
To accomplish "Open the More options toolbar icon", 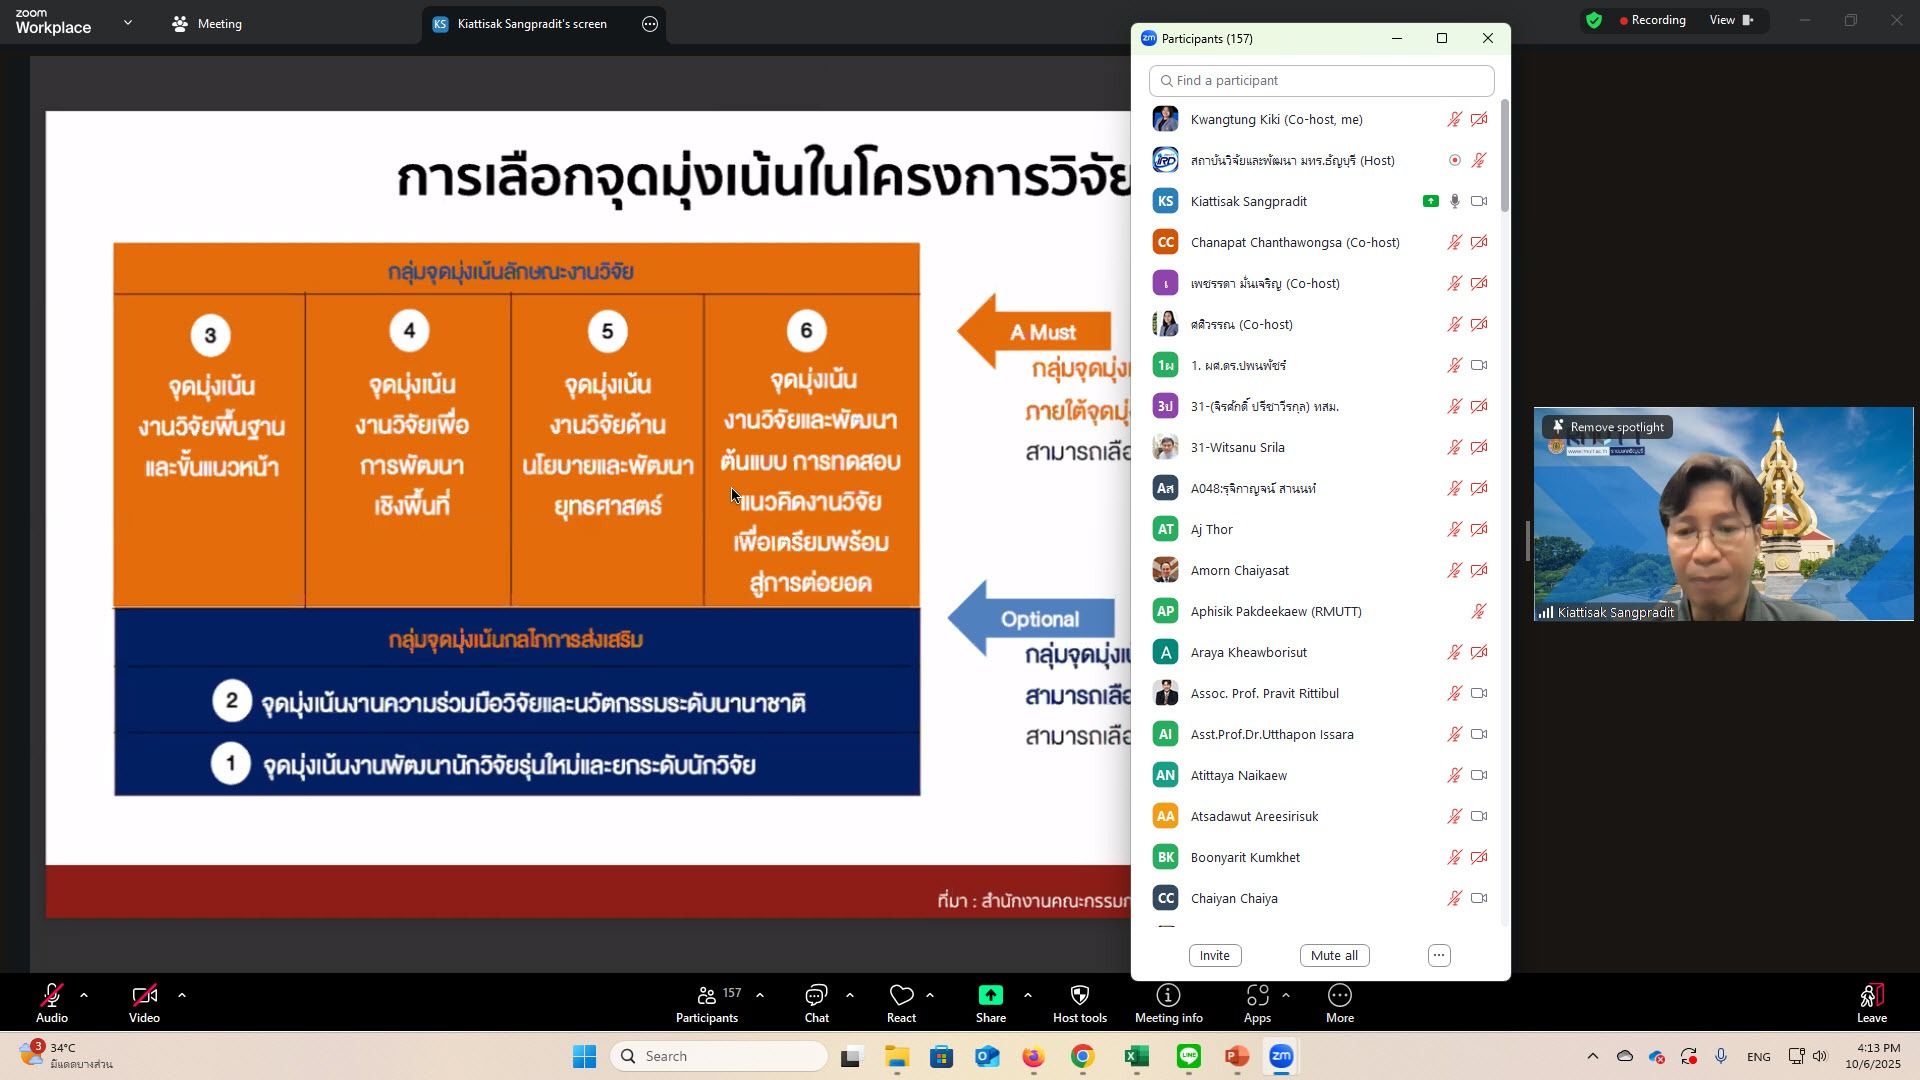I will click(x=1339, y=996).
